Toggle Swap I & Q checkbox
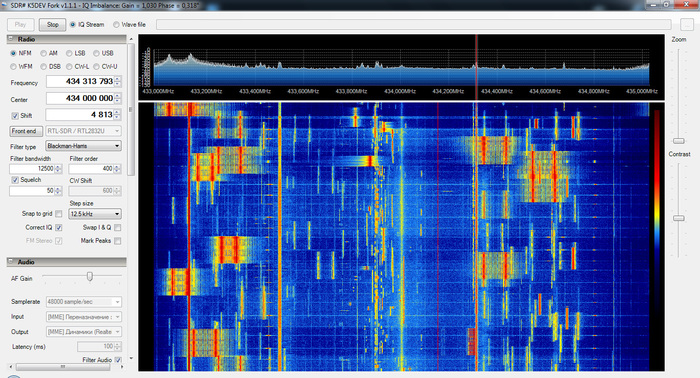 117,228
